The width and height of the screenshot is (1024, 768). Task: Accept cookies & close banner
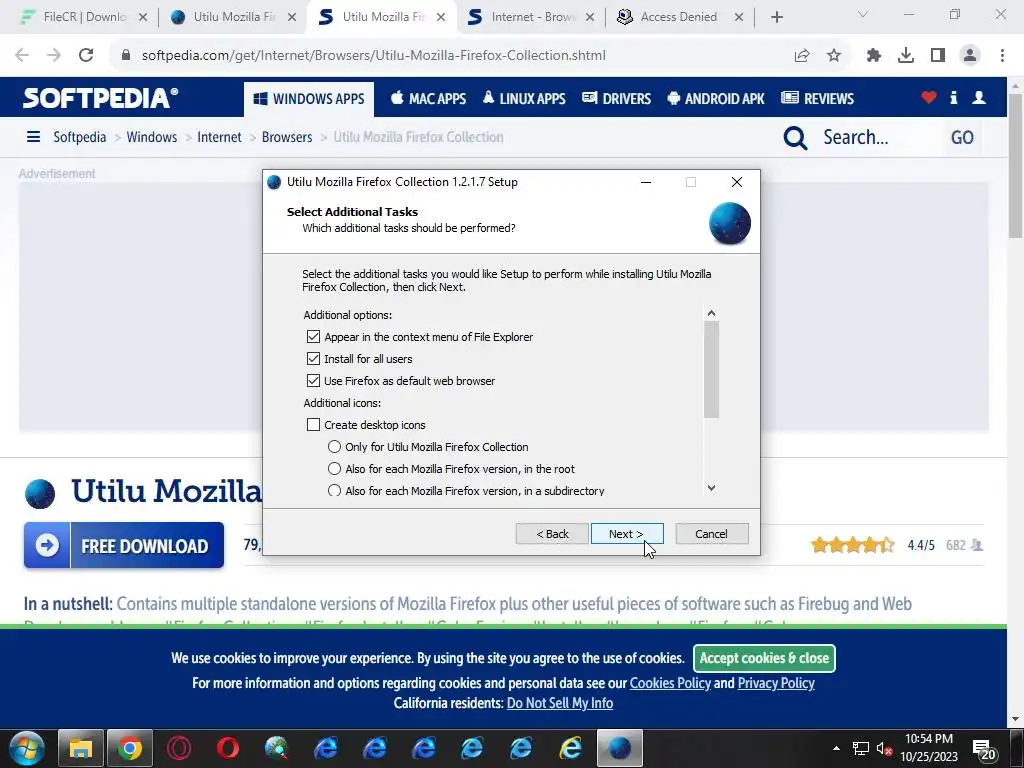click(764, 658)
